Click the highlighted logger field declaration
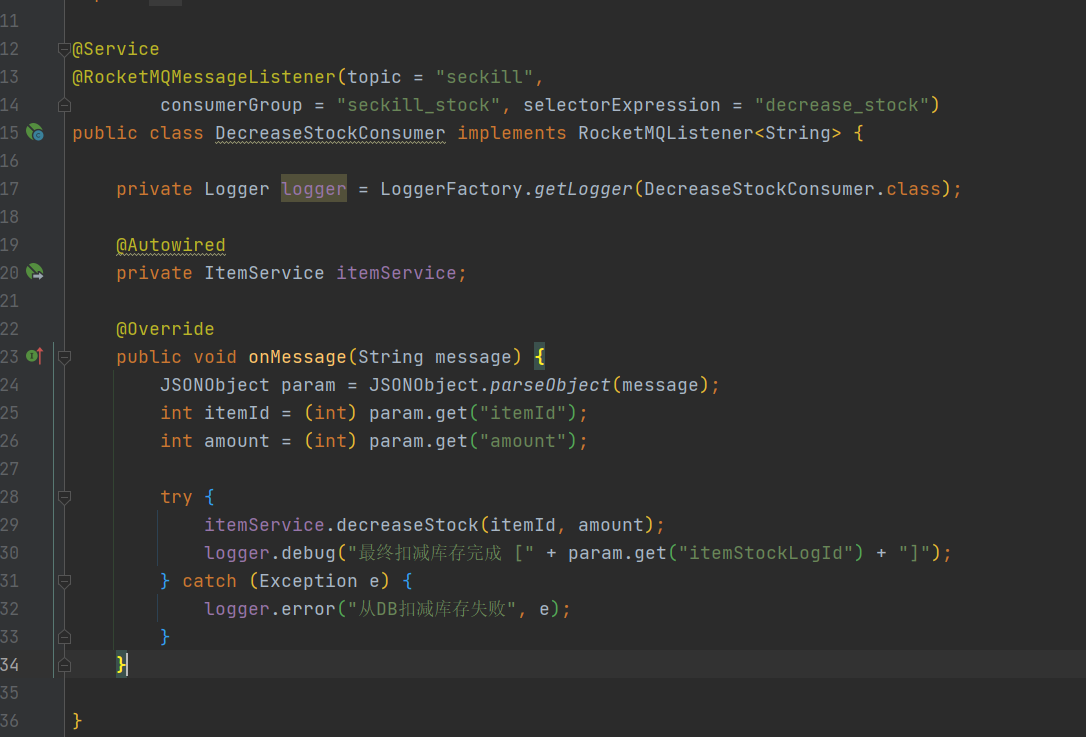 point(314,189)
